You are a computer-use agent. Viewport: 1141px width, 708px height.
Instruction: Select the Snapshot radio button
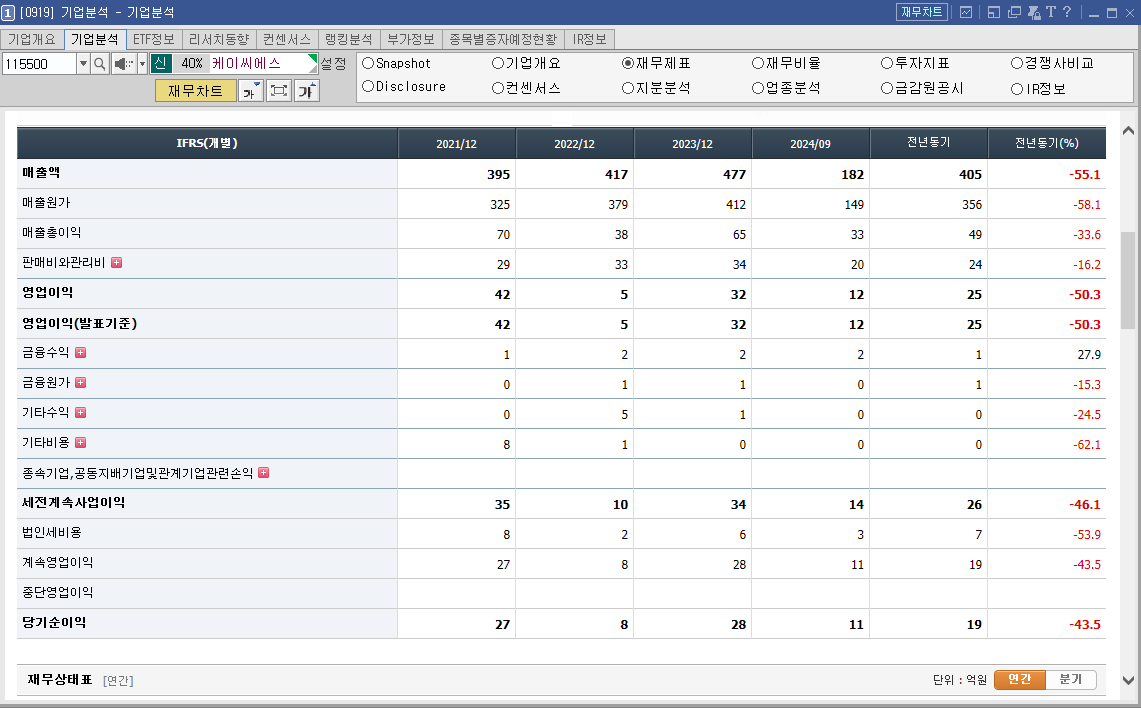point(369,62)
